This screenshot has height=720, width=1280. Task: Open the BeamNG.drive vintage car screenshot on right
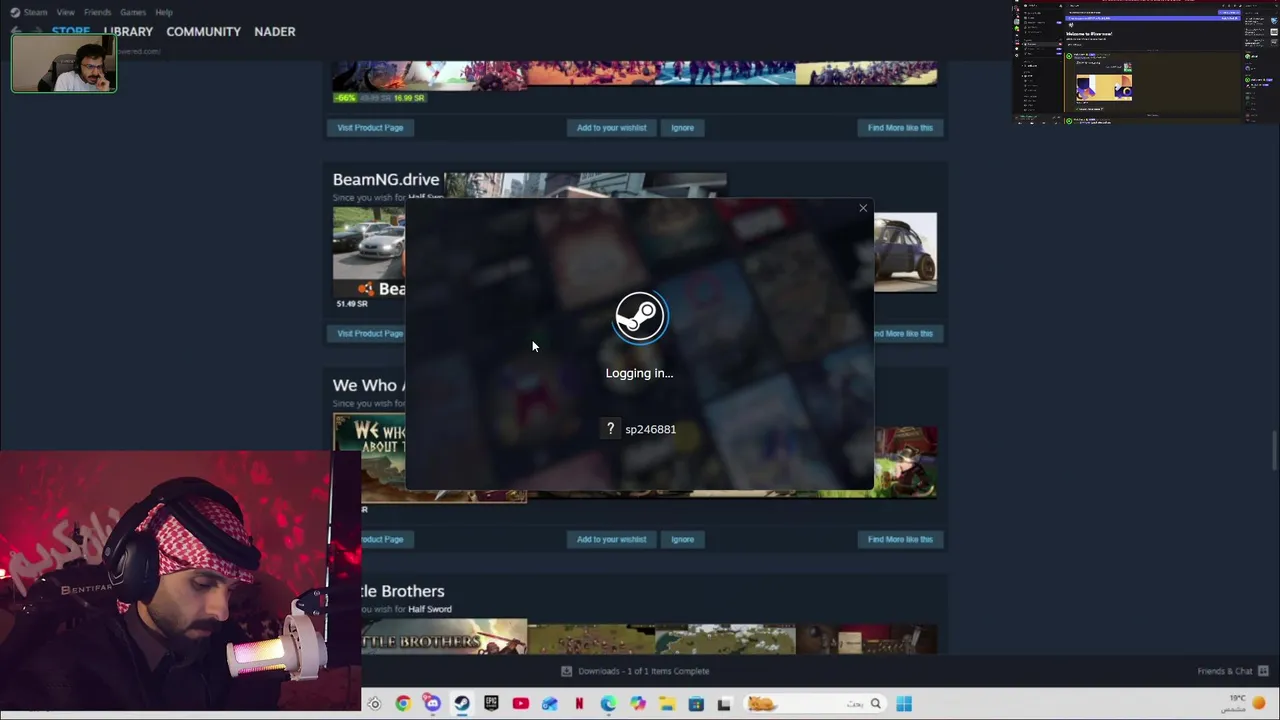click(905, 252)
